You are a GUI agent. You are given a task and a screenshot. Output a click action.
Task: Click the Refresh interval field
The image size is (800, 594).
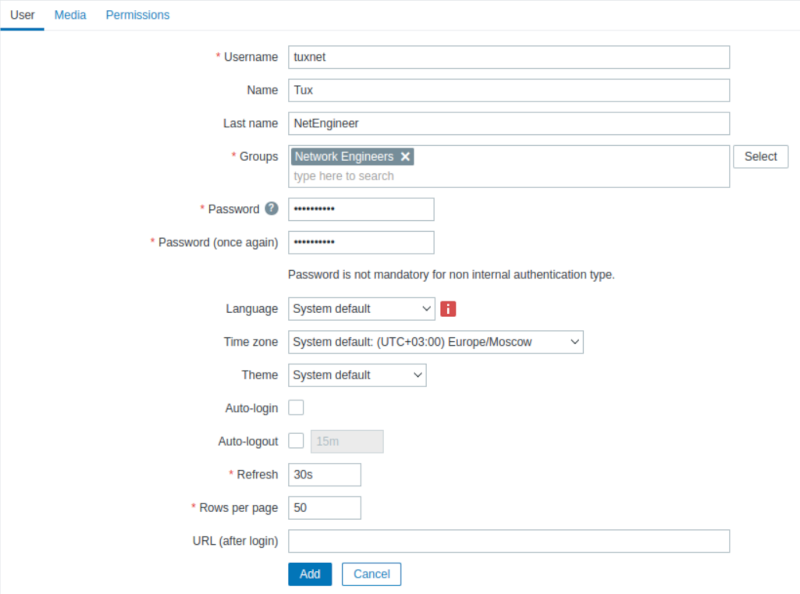coord(324,475)
